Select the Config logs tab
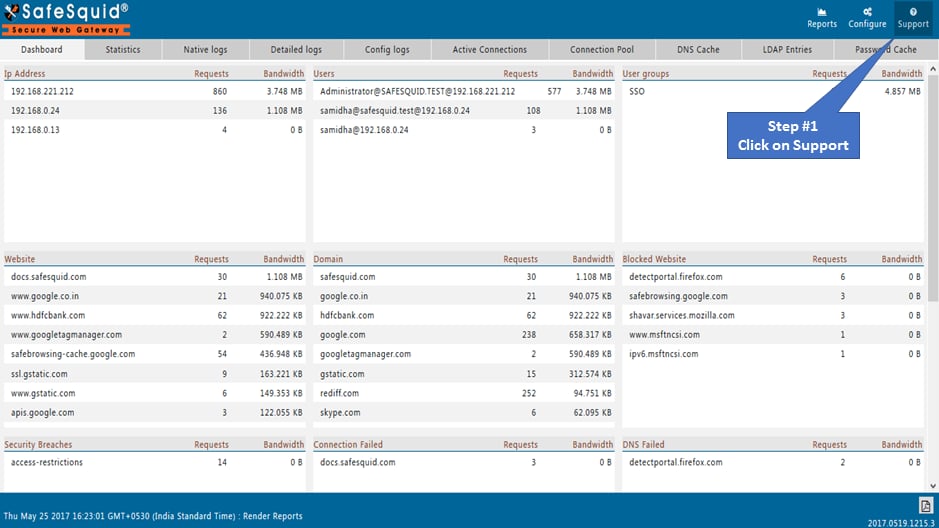The image size is (939, 528). tap(387, 50)
